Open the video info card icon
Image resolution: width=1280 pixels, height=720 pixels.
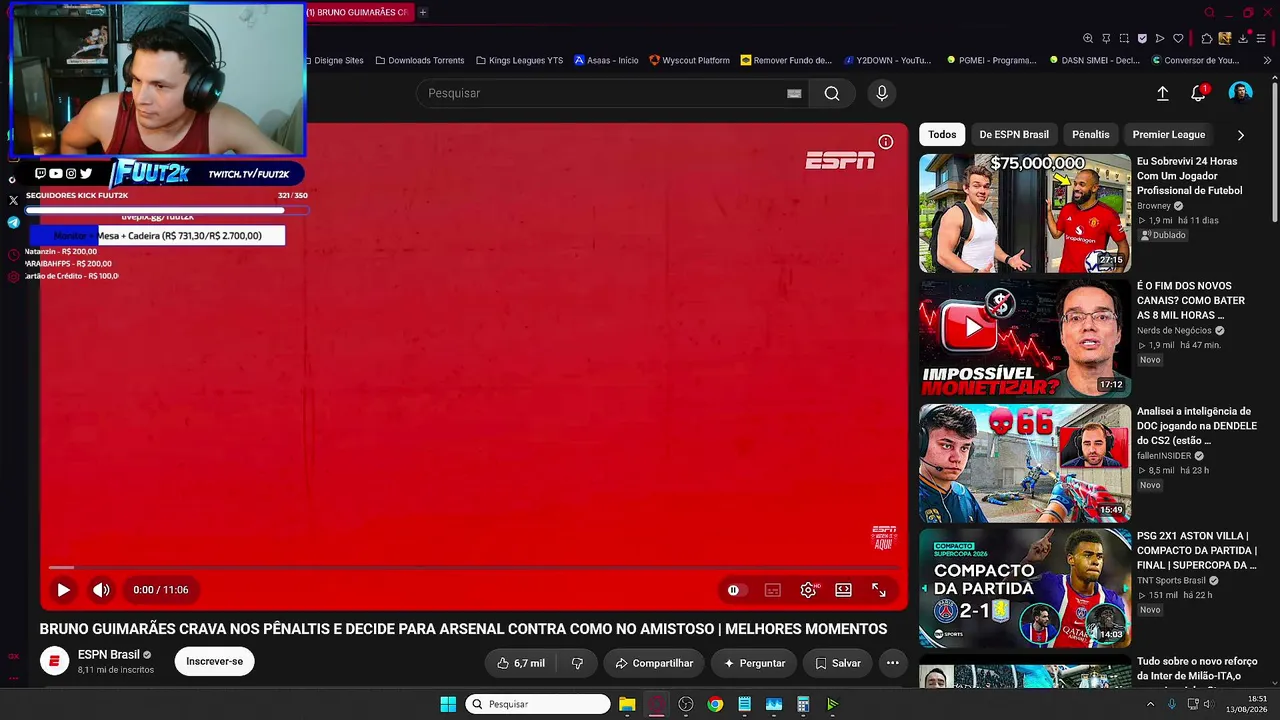click(x=885, y=142)
